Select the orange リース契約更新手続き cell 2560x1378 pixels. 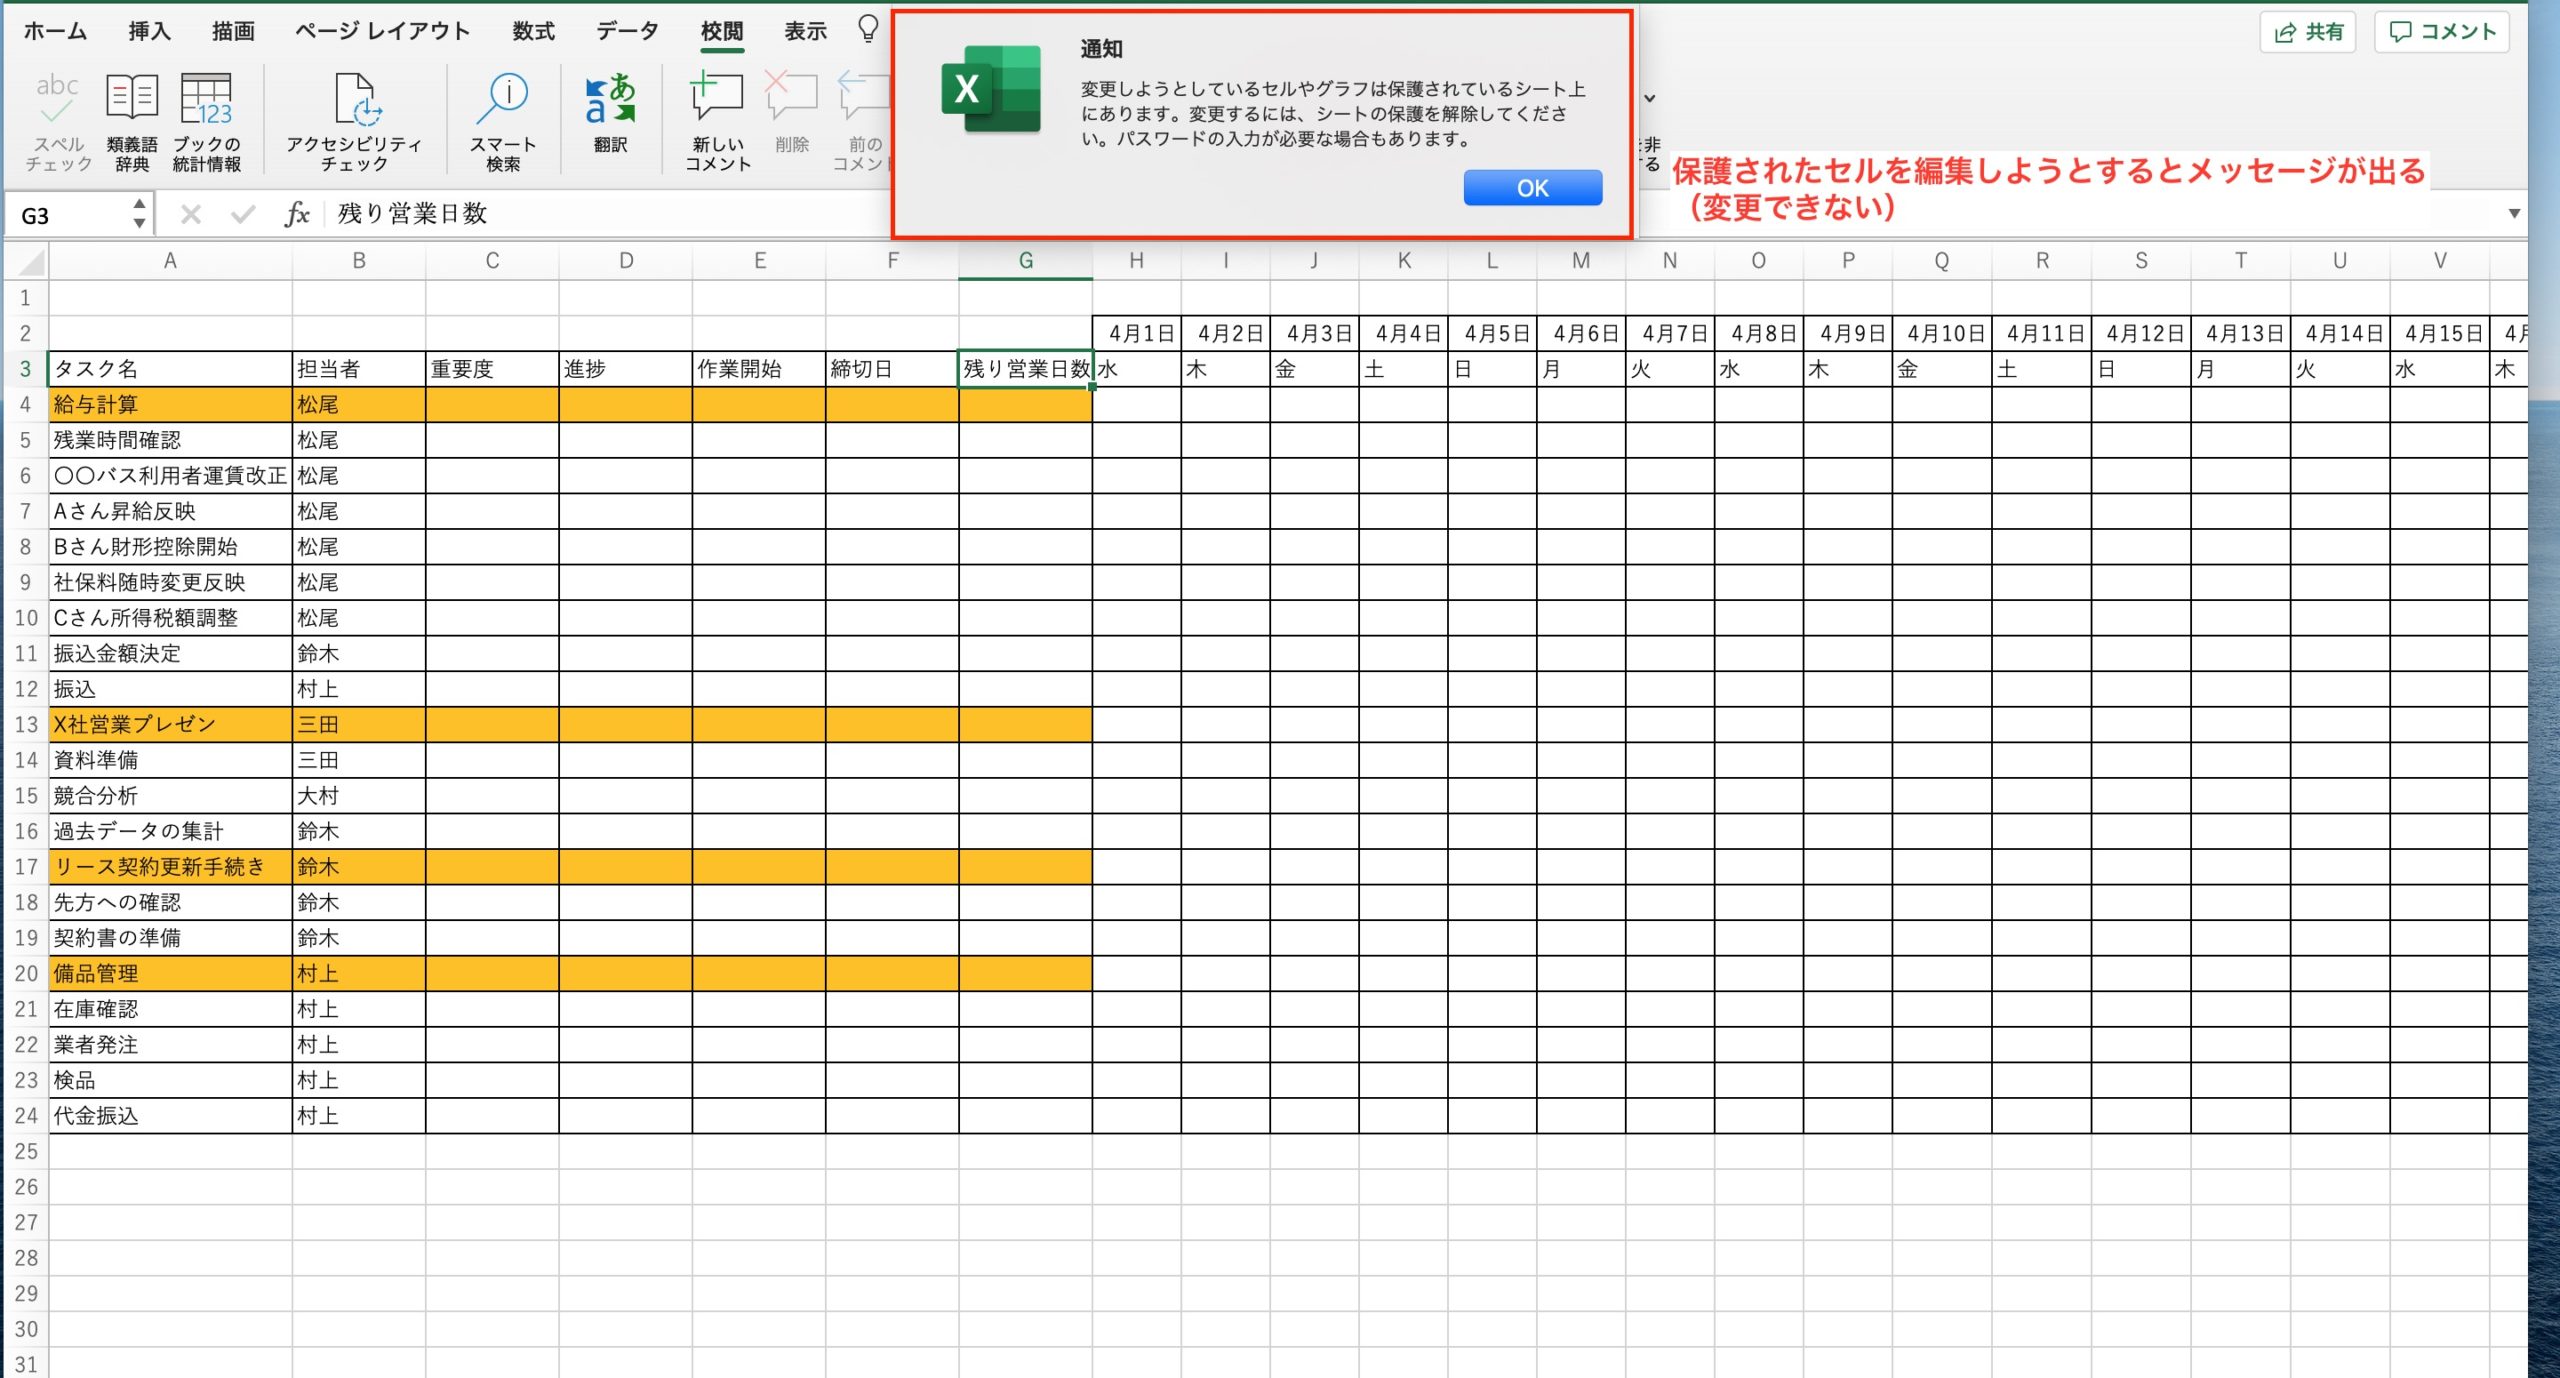tap(170, 867)
